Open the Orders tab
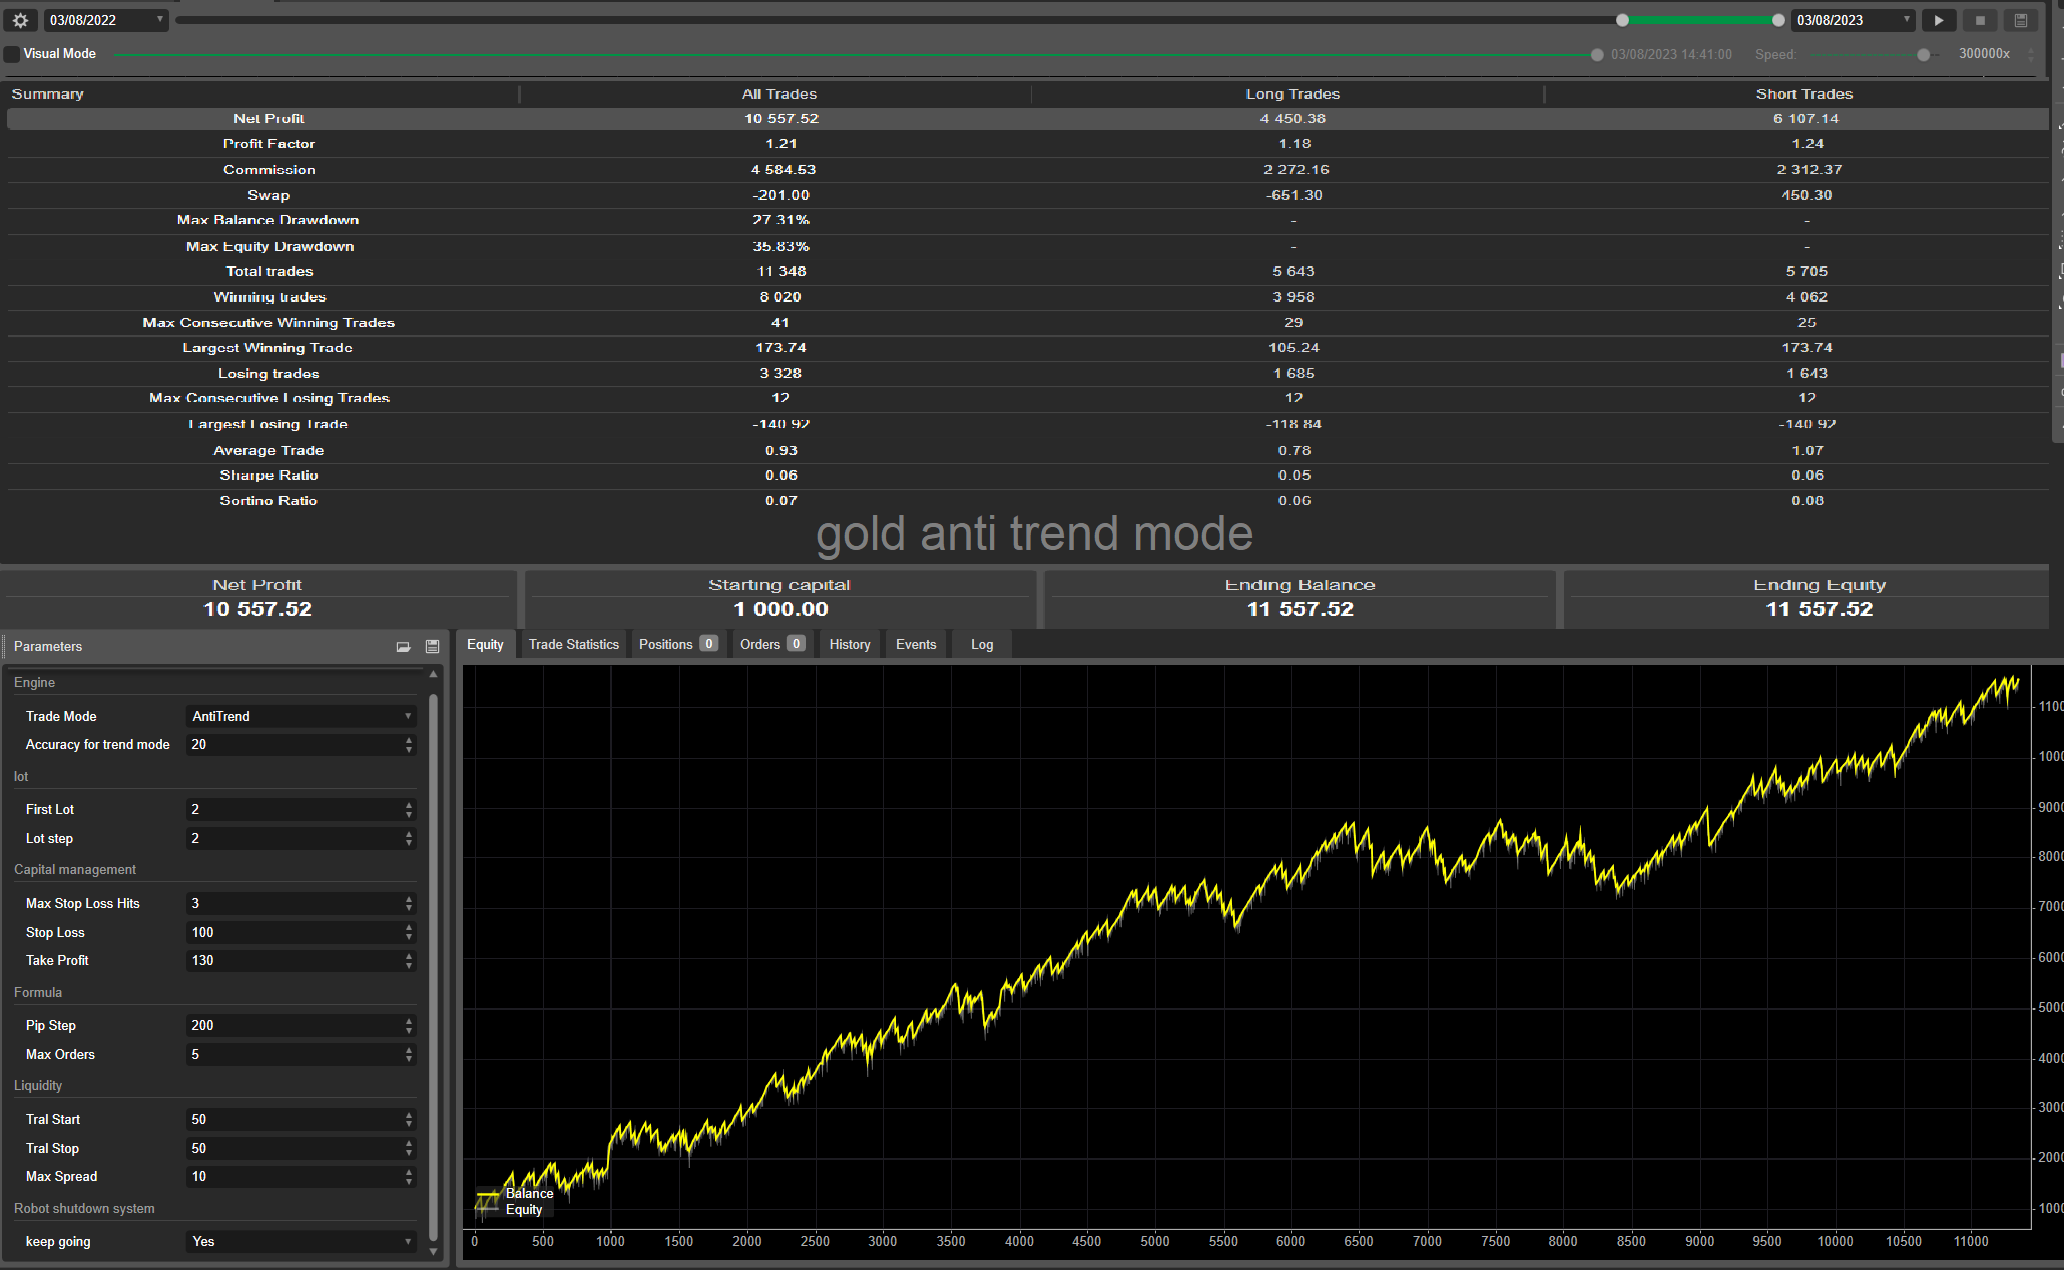2064x1270 pixels. (x=772, y=645)
